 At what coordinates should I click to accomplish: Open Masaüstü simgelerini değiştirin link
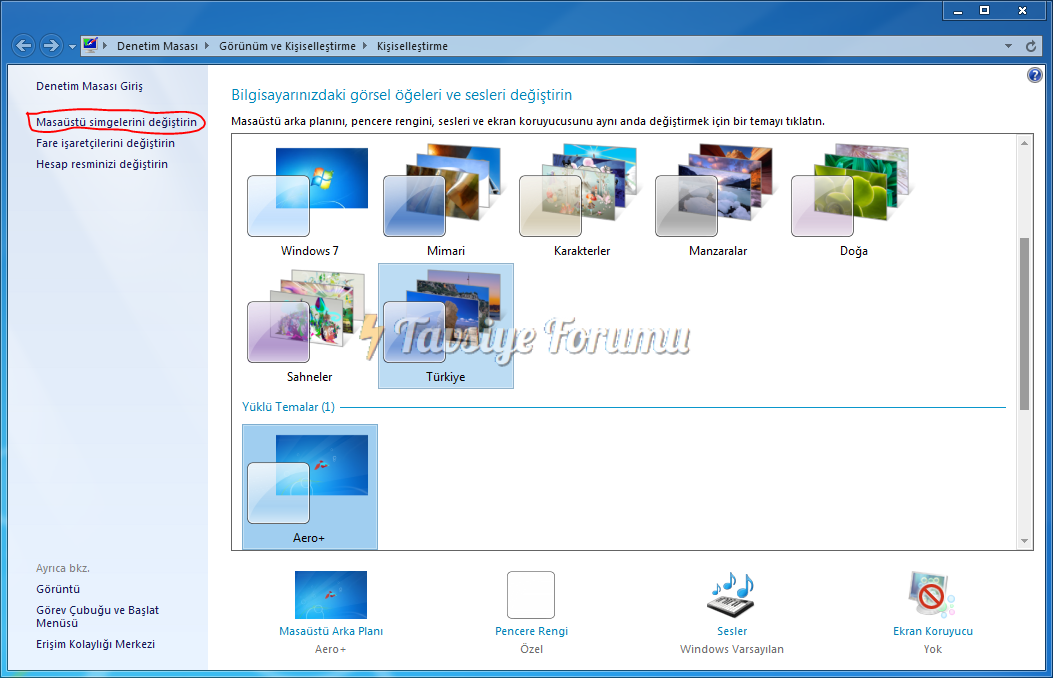(116, 122)
